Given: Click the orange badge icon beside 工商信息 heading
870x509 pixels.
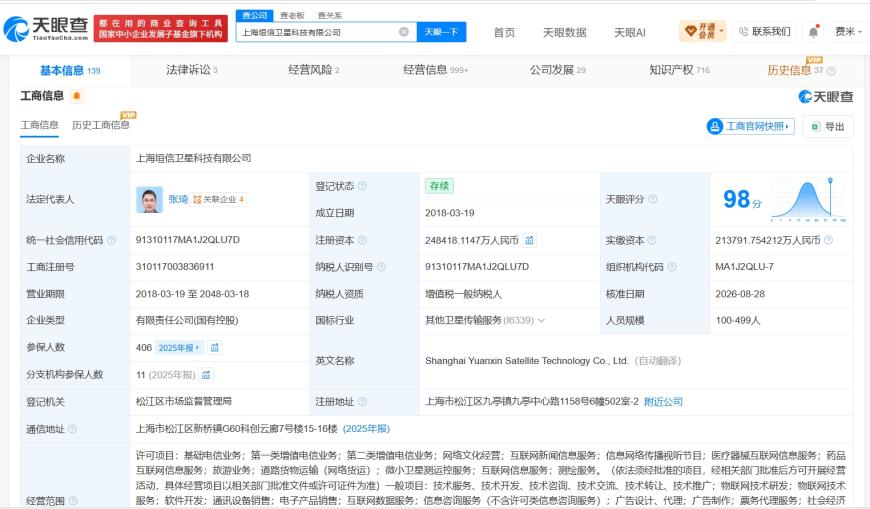Looking at the screenshot, I should click(x=77, y=96).
